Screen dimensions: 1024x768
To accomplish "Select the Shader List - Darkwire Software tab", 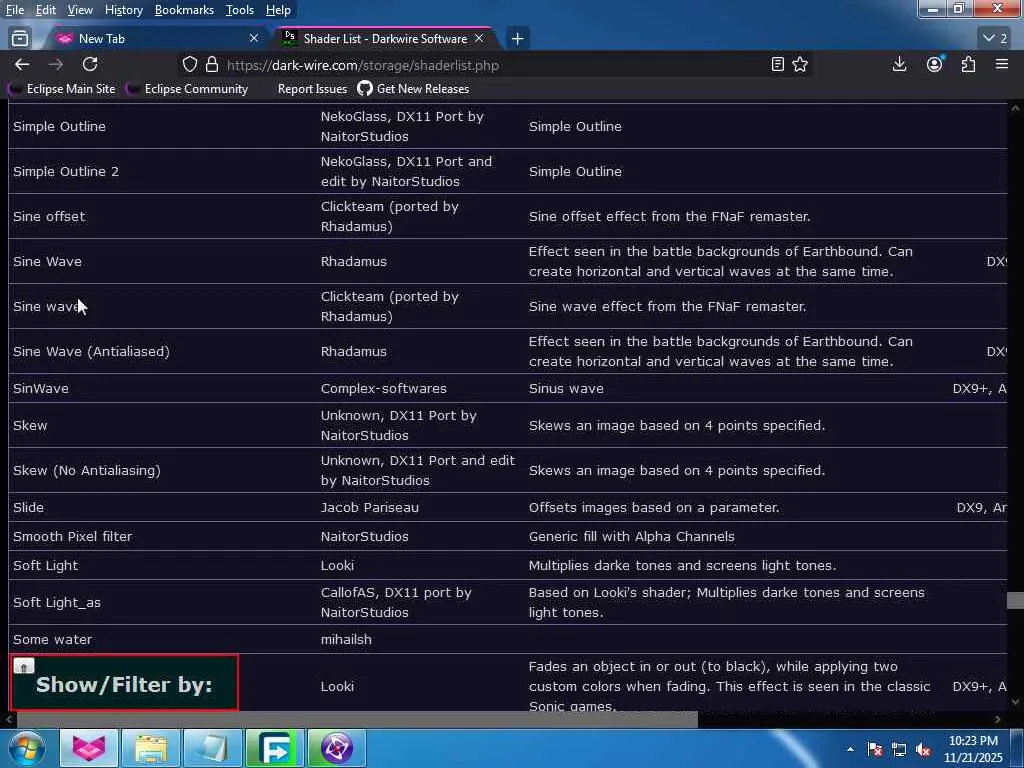I will (x=384, y=39).
